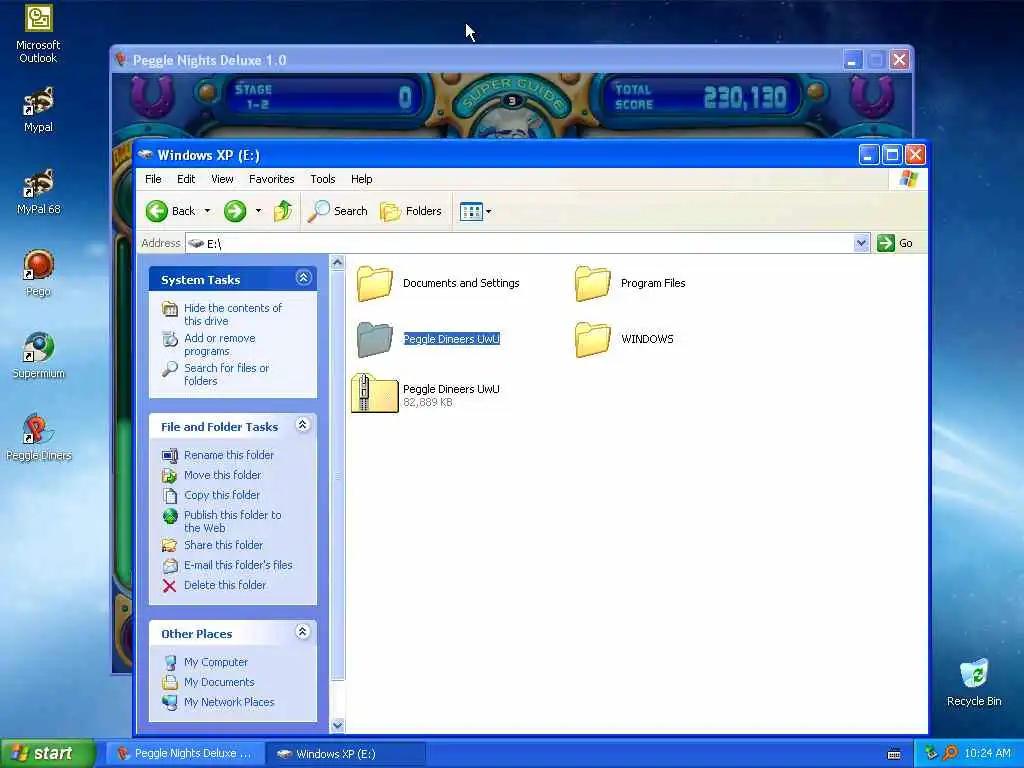This screenshot has height=768, width=1024.
Task: Go Up one folder level
Action: pyautogui.click(x=283, y=211)
